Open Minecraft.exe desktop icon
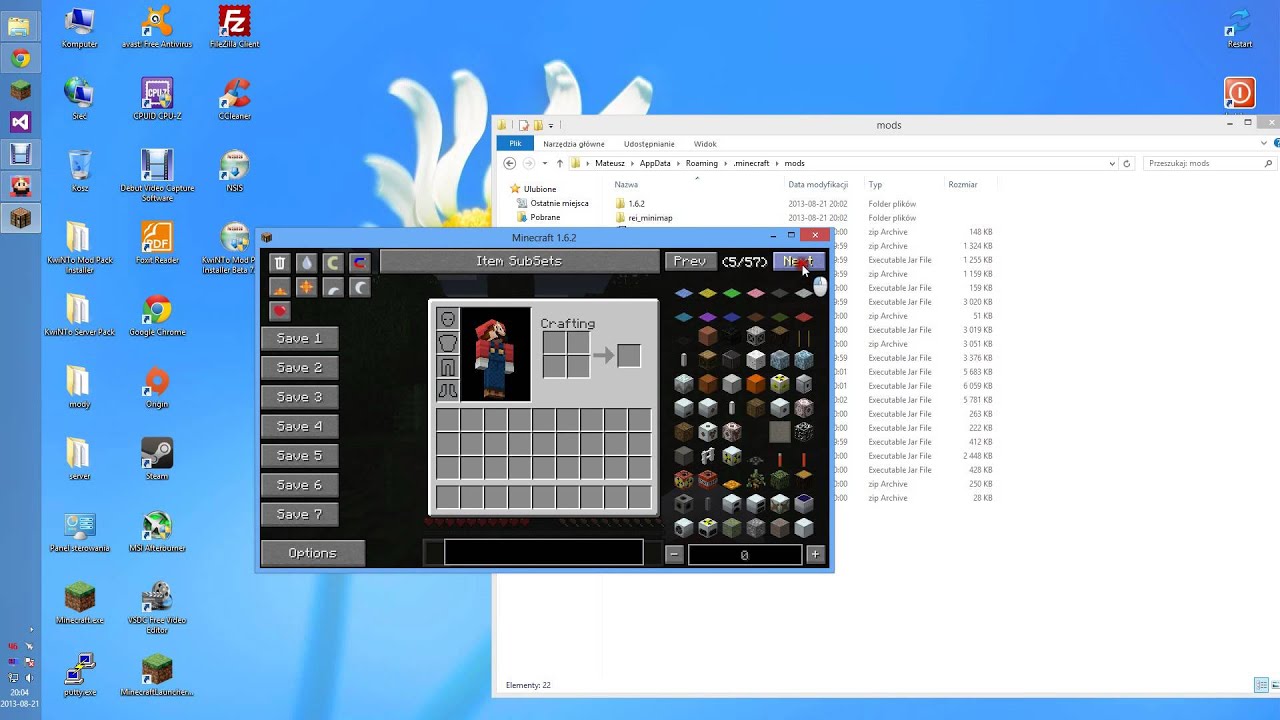1280x720 pixels. click(x=80, y=603)
